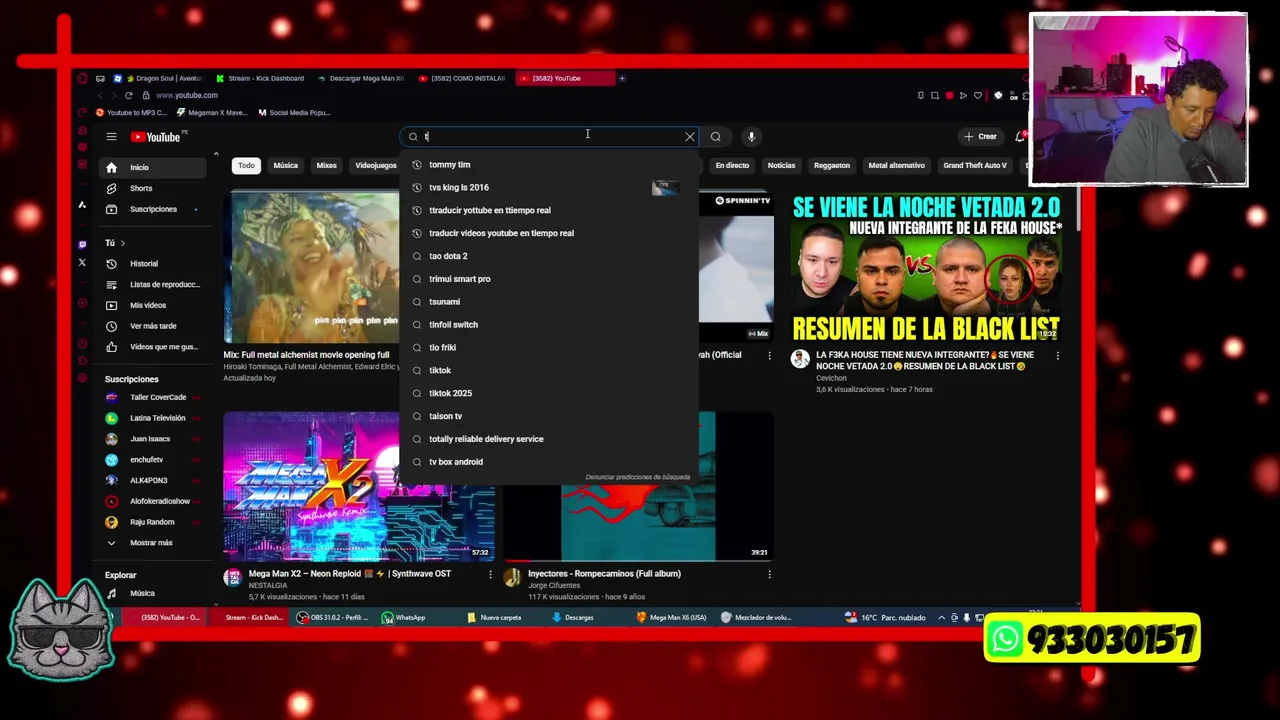Open options menu for La F3ka House video
1280x720 pixels.
(1057, 356)
